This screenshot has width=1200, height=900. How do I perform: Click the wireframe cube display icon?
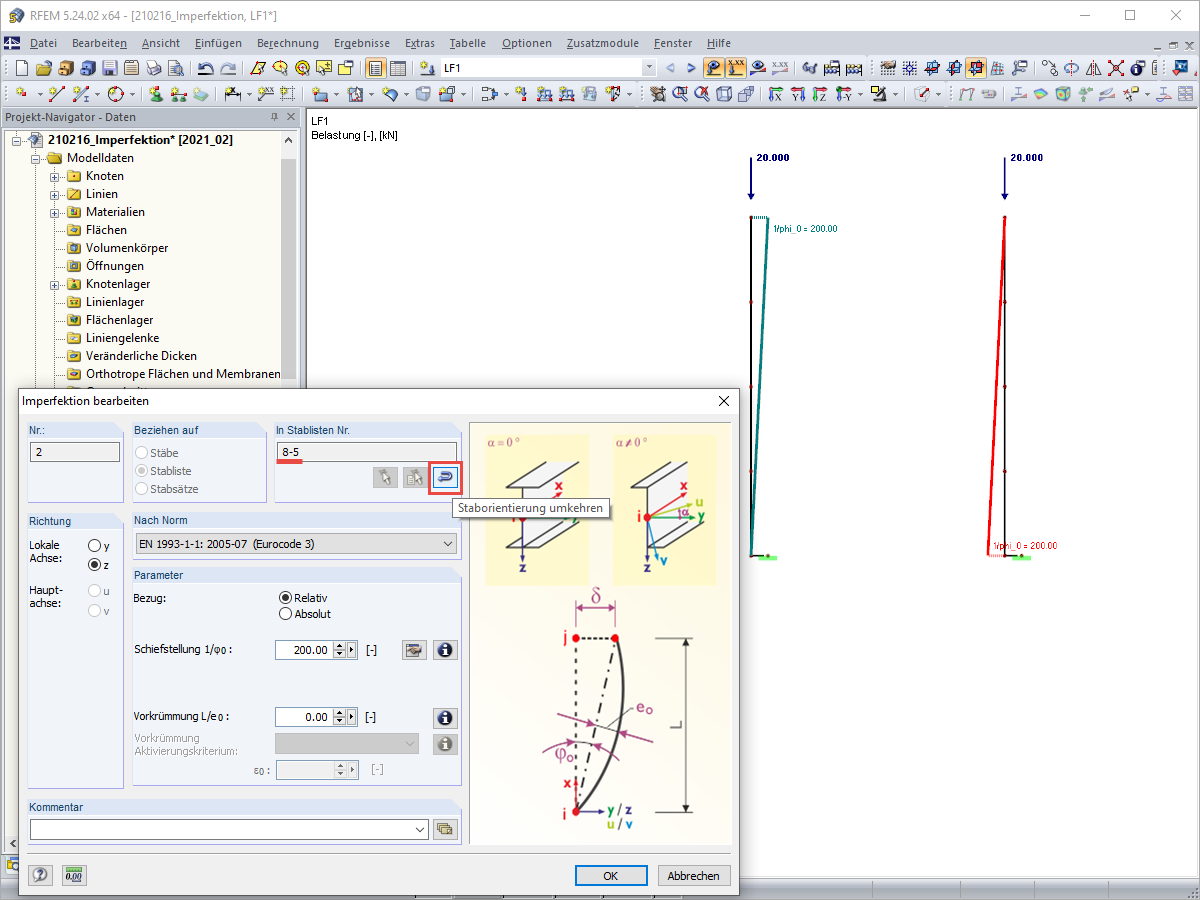pos(722,94)
